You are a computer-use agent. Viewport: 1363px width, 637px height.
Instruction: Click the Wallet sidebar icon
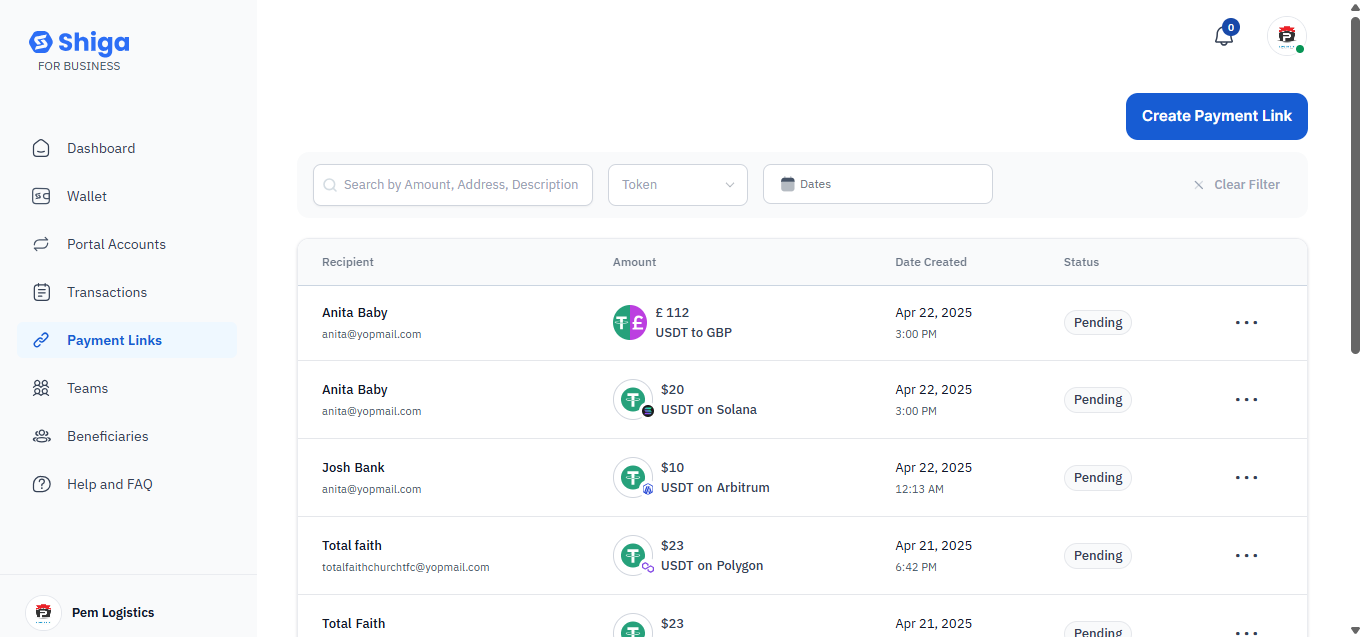click(41, 196)
